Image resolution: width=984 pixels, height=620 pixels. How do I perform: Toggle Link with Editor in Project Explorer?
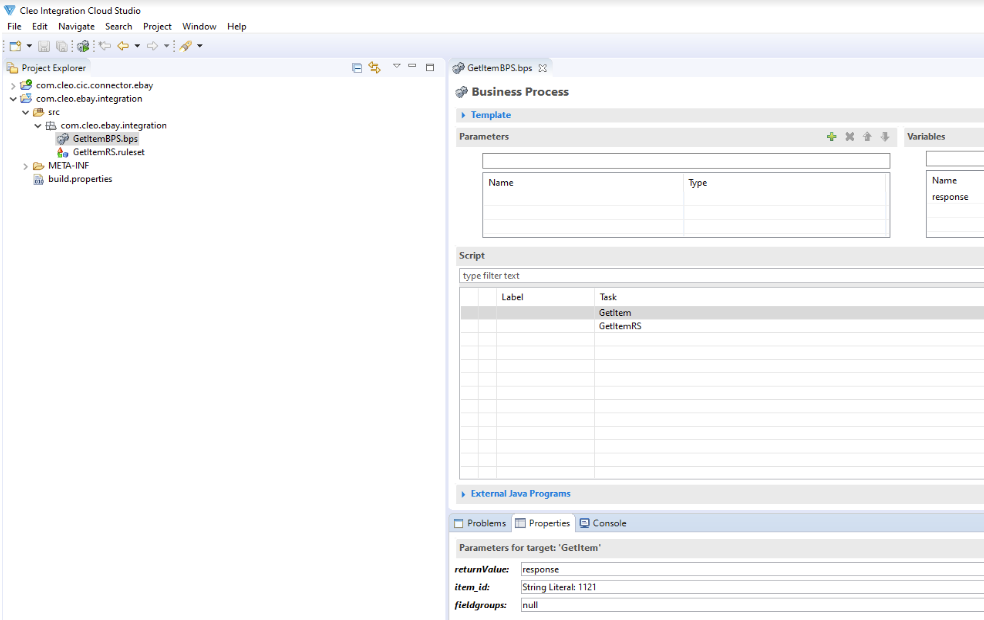pyautogui.click(x=375, y=68)
